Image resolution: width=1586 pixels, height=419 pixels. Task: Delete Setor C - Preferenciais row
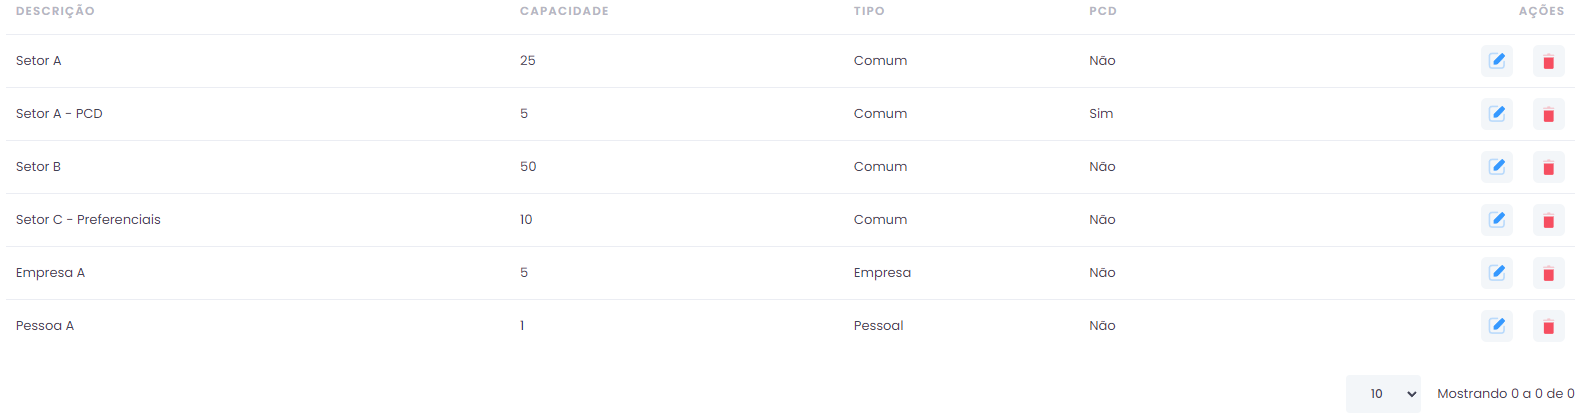(x=1548, y=220)
